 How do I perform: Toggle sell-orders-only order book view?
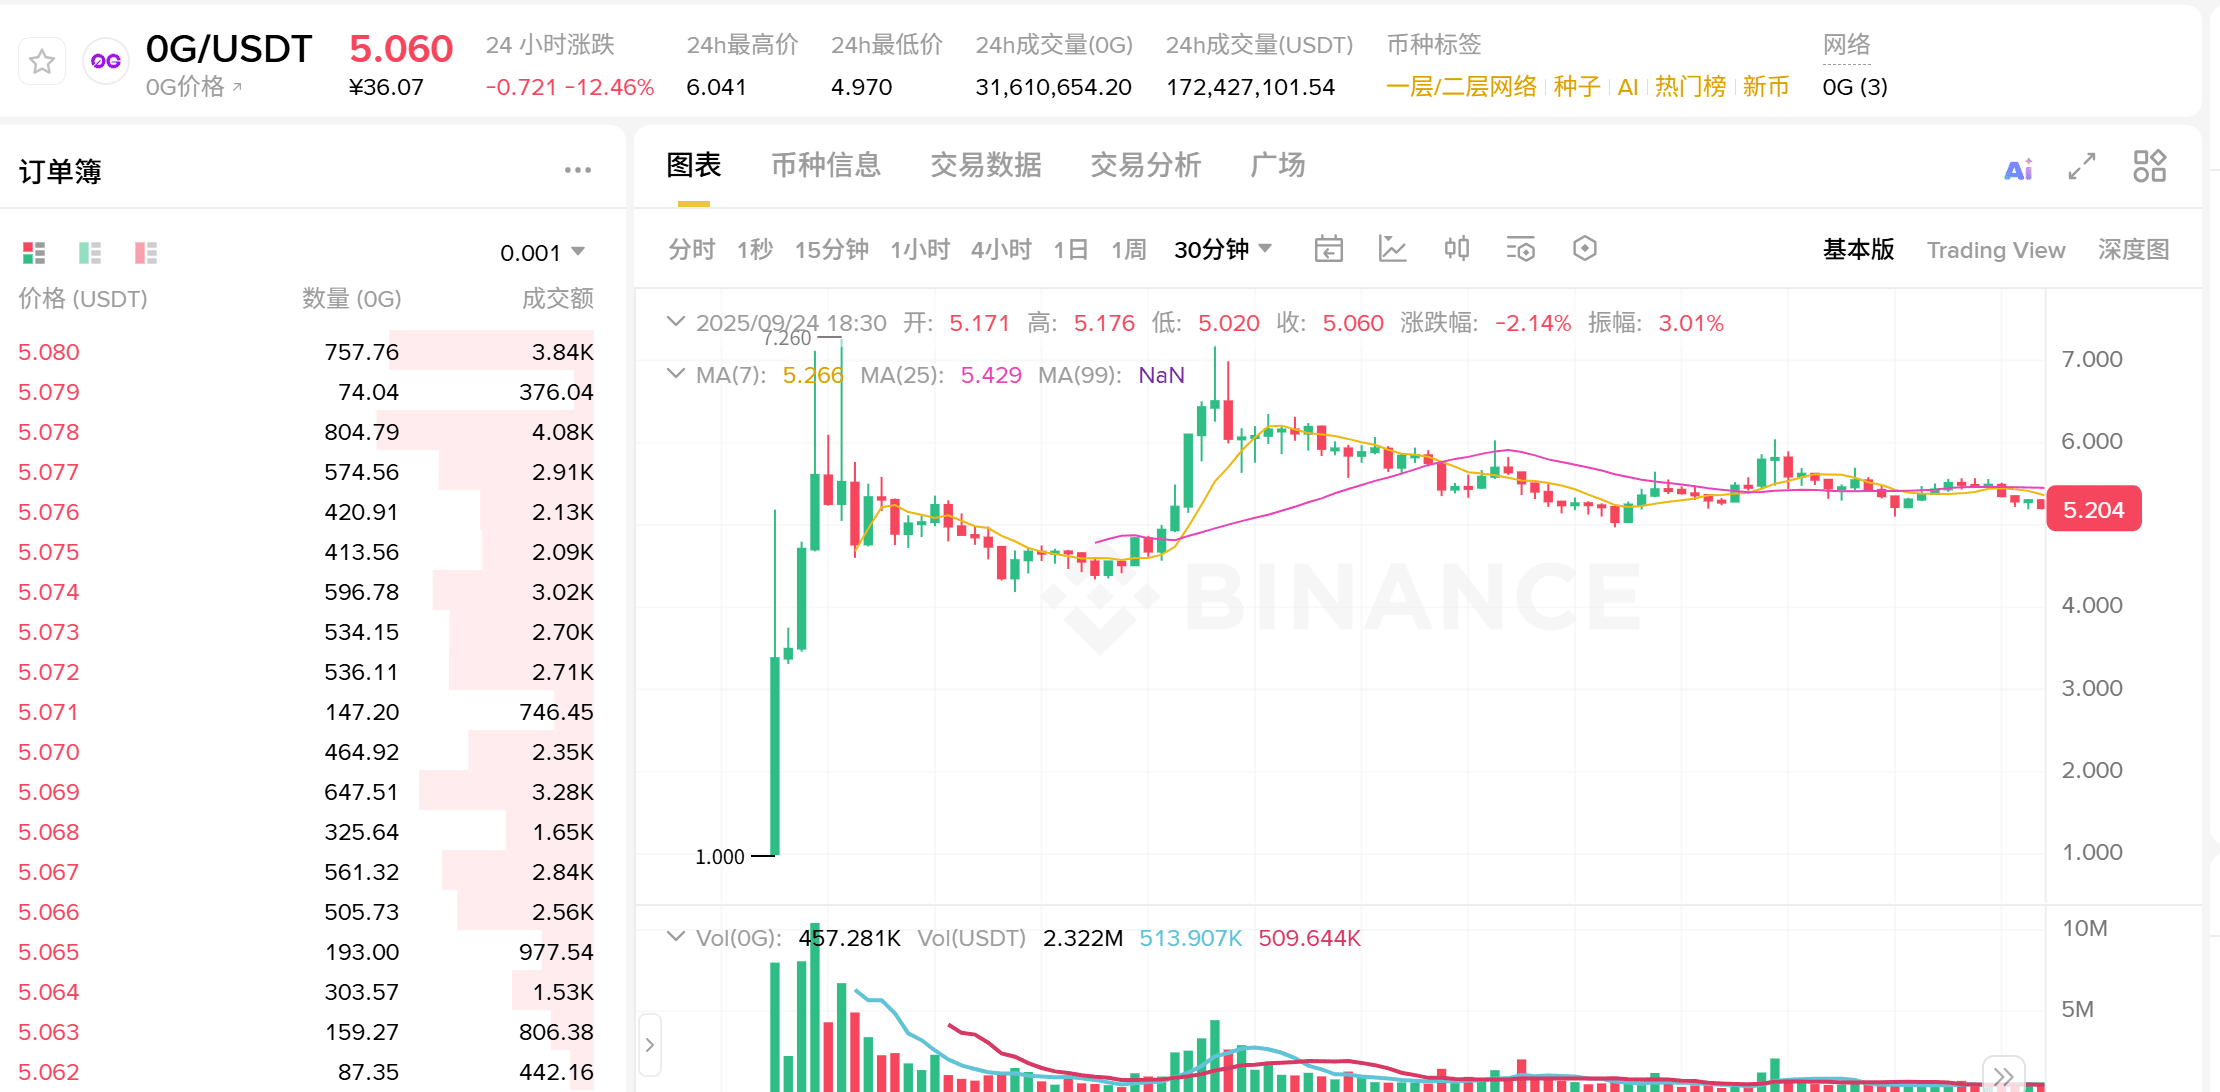pos(145,252)
